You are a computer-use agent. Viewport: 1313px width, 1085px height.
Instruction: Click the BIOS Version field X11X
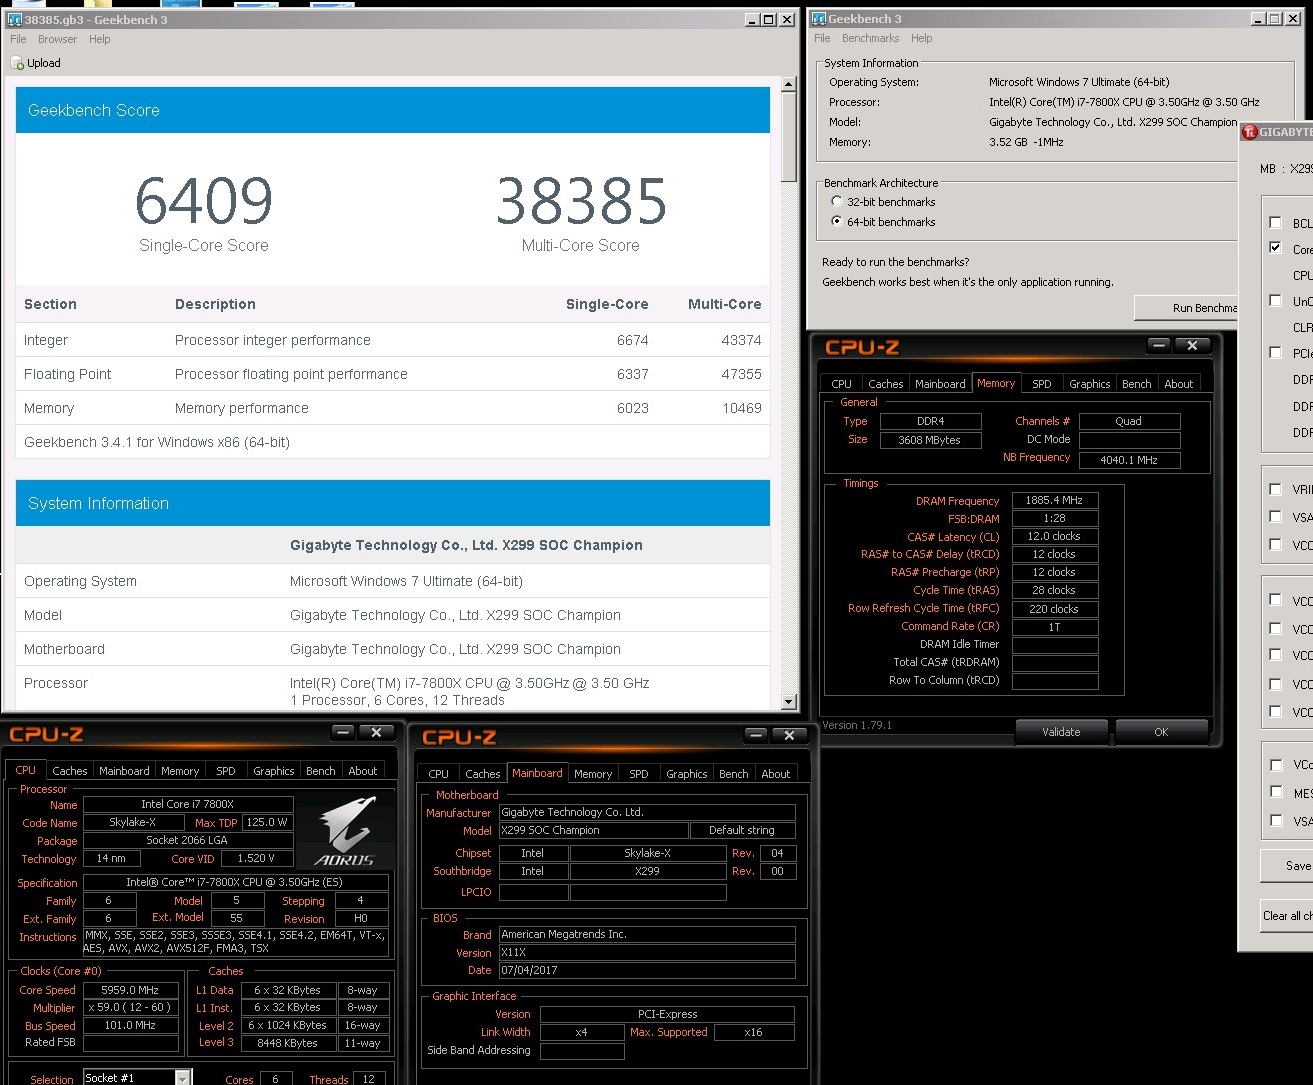click(x=647, y=952)
